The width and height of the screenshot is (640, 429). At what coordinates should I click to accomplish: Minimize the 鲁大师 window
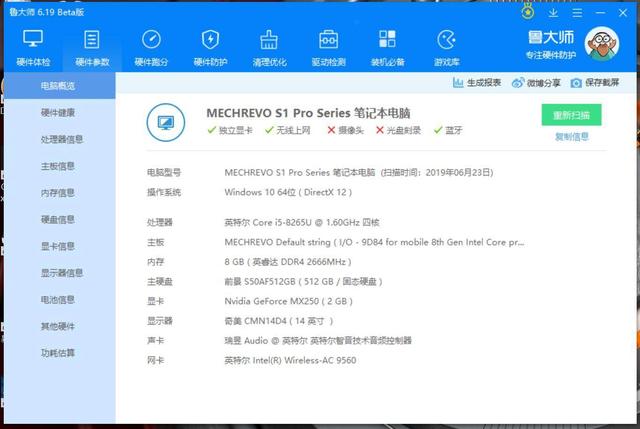(600, 13)
